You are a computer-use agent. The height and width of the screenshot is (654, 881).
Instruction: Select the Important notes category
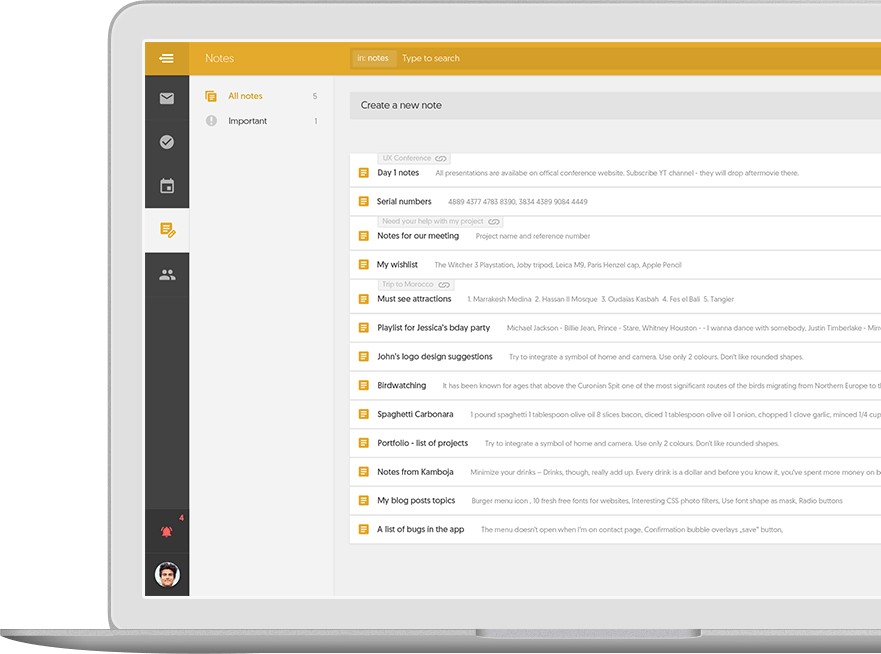247,121
